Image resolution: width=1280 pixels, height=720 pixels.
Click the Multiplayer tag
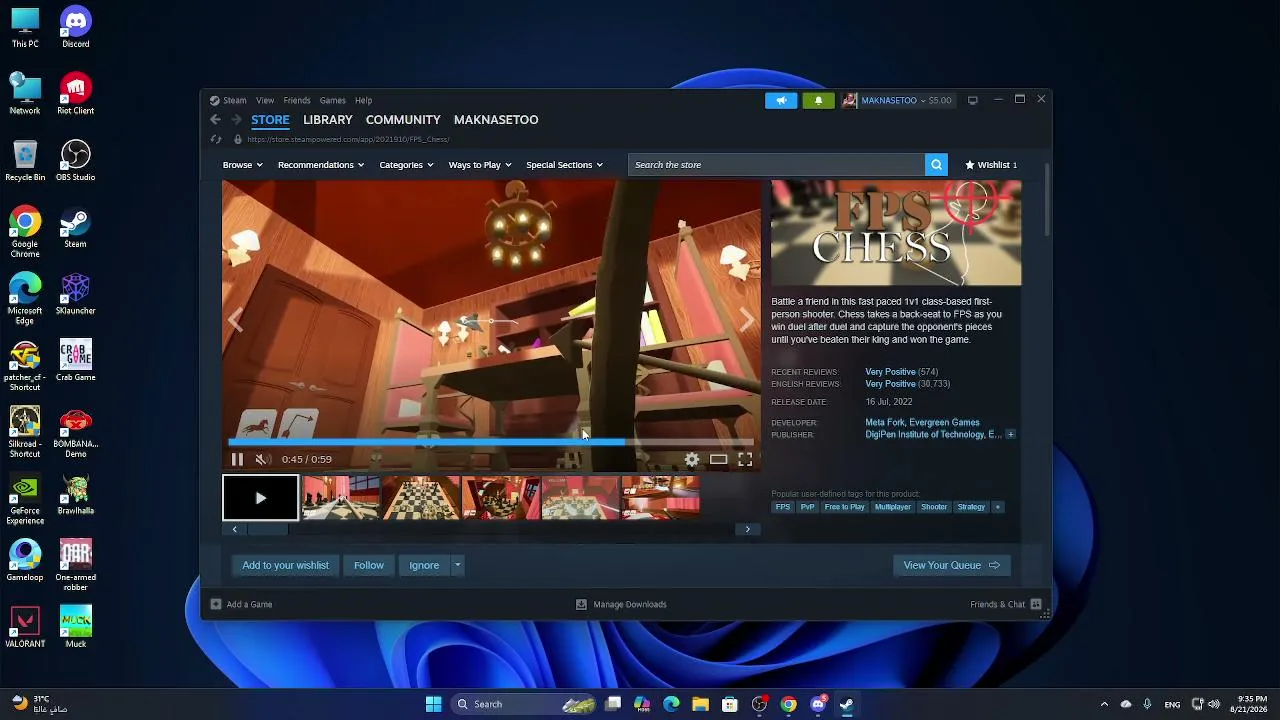click(x=893, y=507)
